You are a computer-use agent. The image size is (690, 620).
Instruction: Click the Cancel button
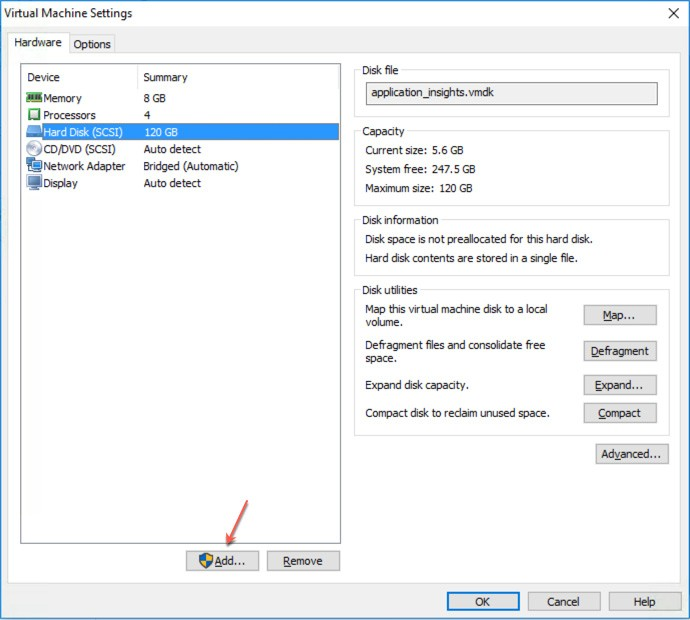563,601
